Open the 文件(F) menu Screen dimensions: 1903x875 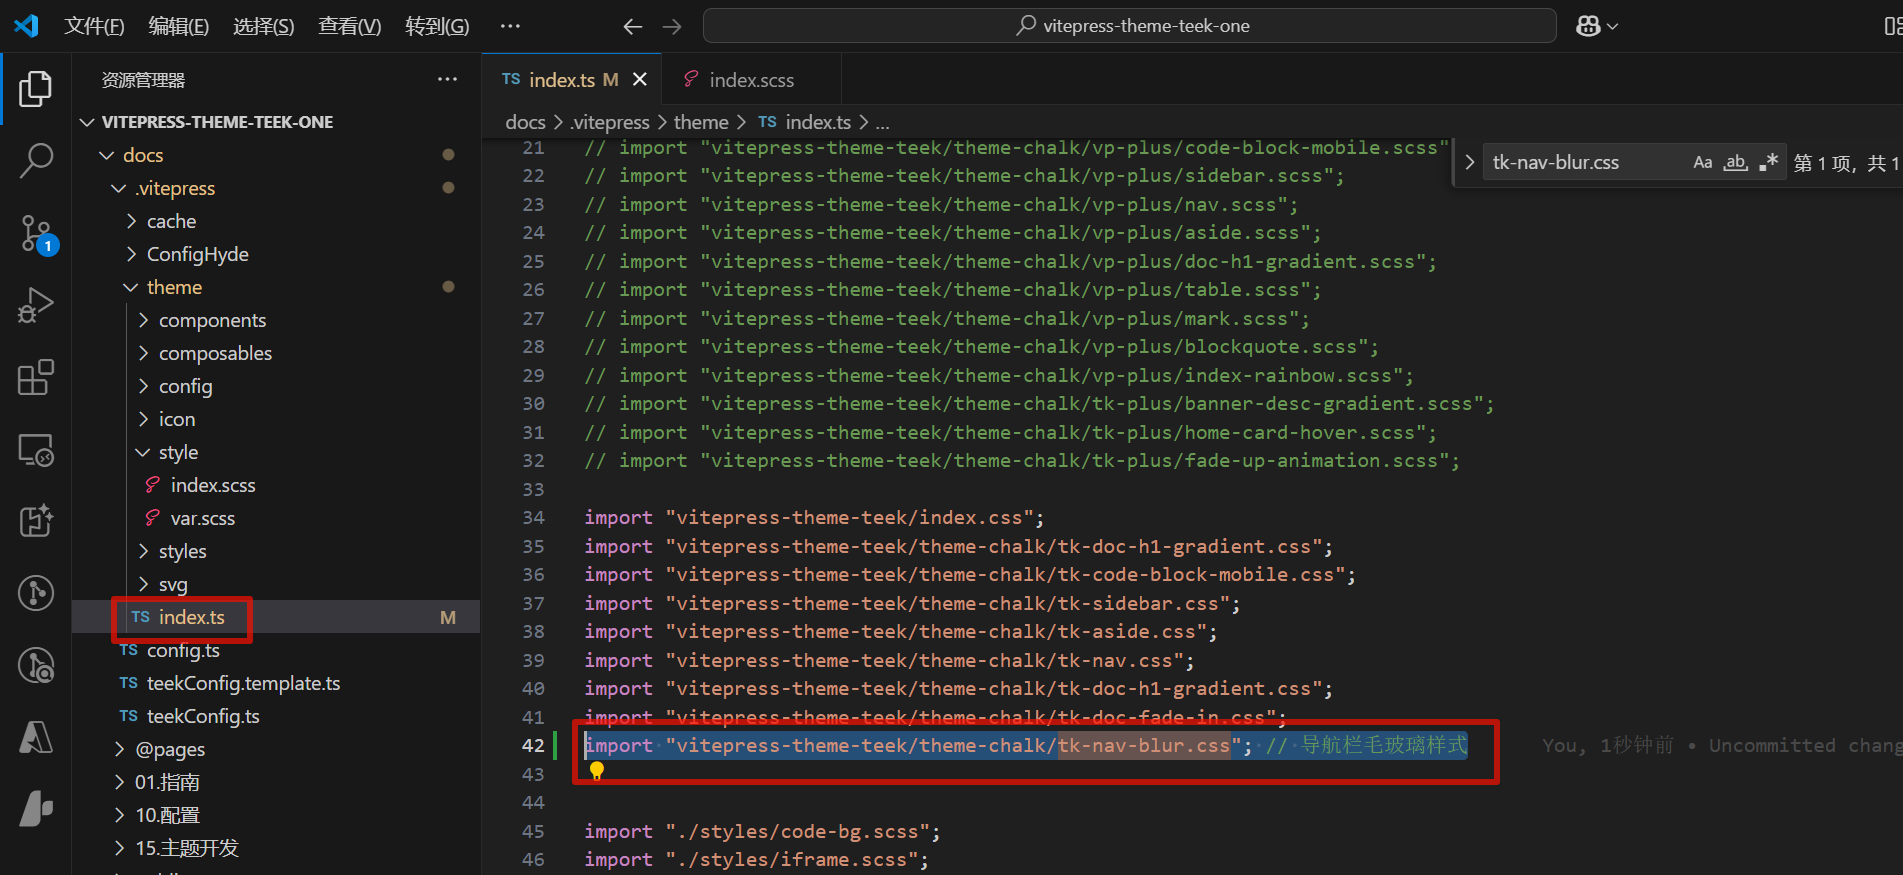coord(94,26)
